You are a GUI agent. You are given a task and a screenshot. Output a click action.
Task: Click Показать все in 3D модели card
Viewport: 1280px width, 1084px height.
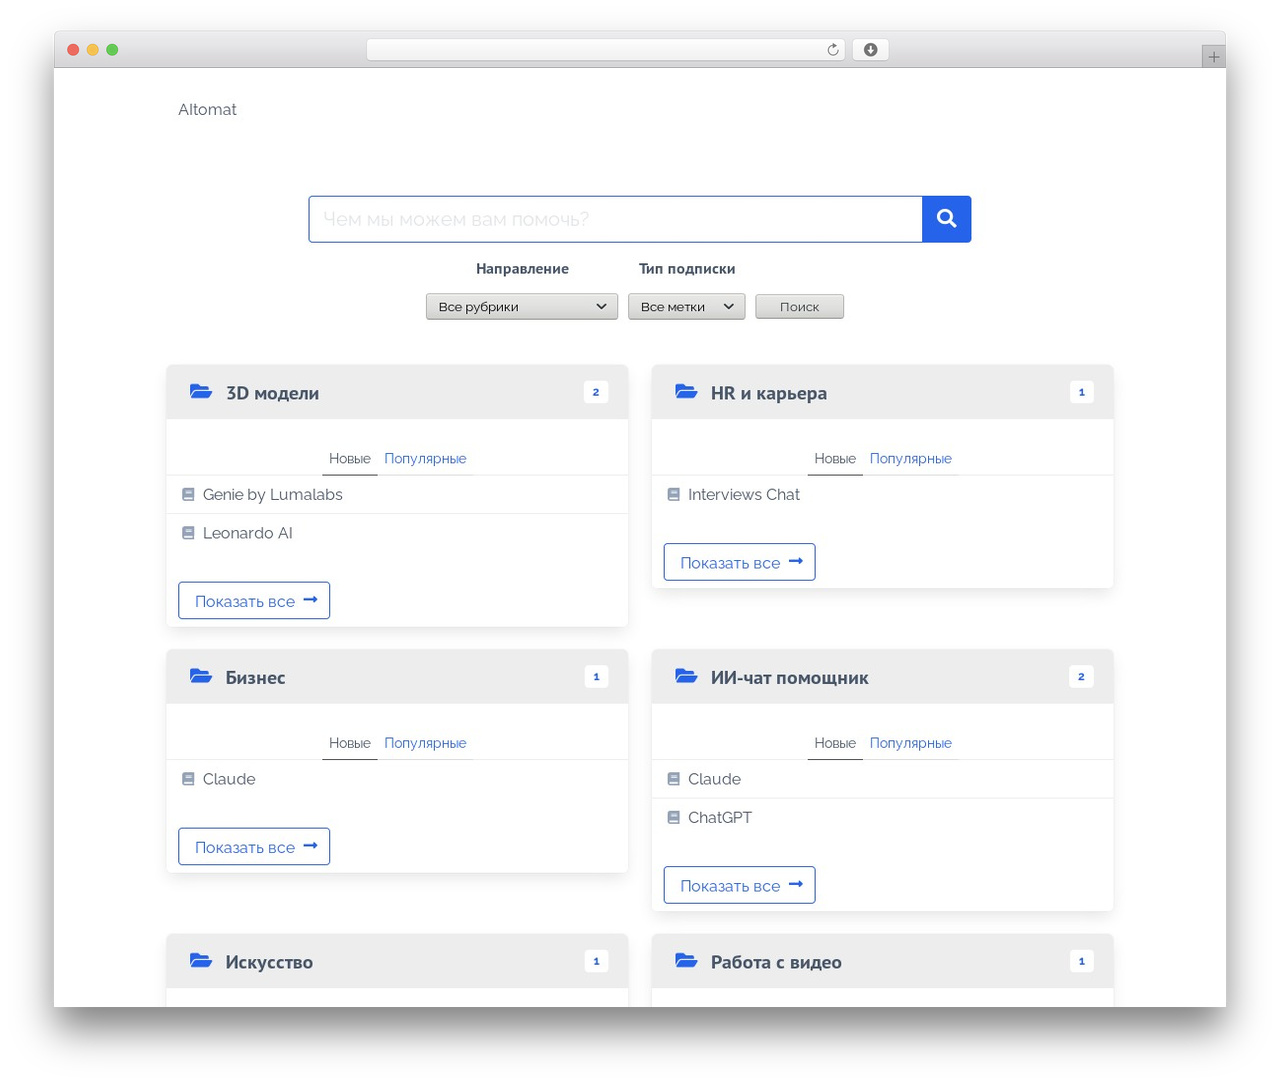(x=254, y=601)
